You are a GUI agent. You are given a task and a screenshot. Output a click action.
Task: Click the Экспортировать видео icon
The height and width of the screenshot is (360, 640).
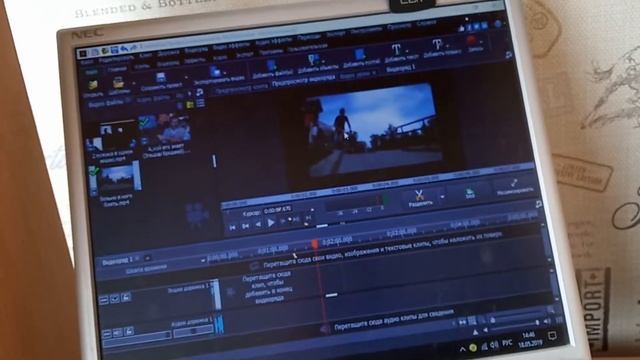tap(215, 72)
